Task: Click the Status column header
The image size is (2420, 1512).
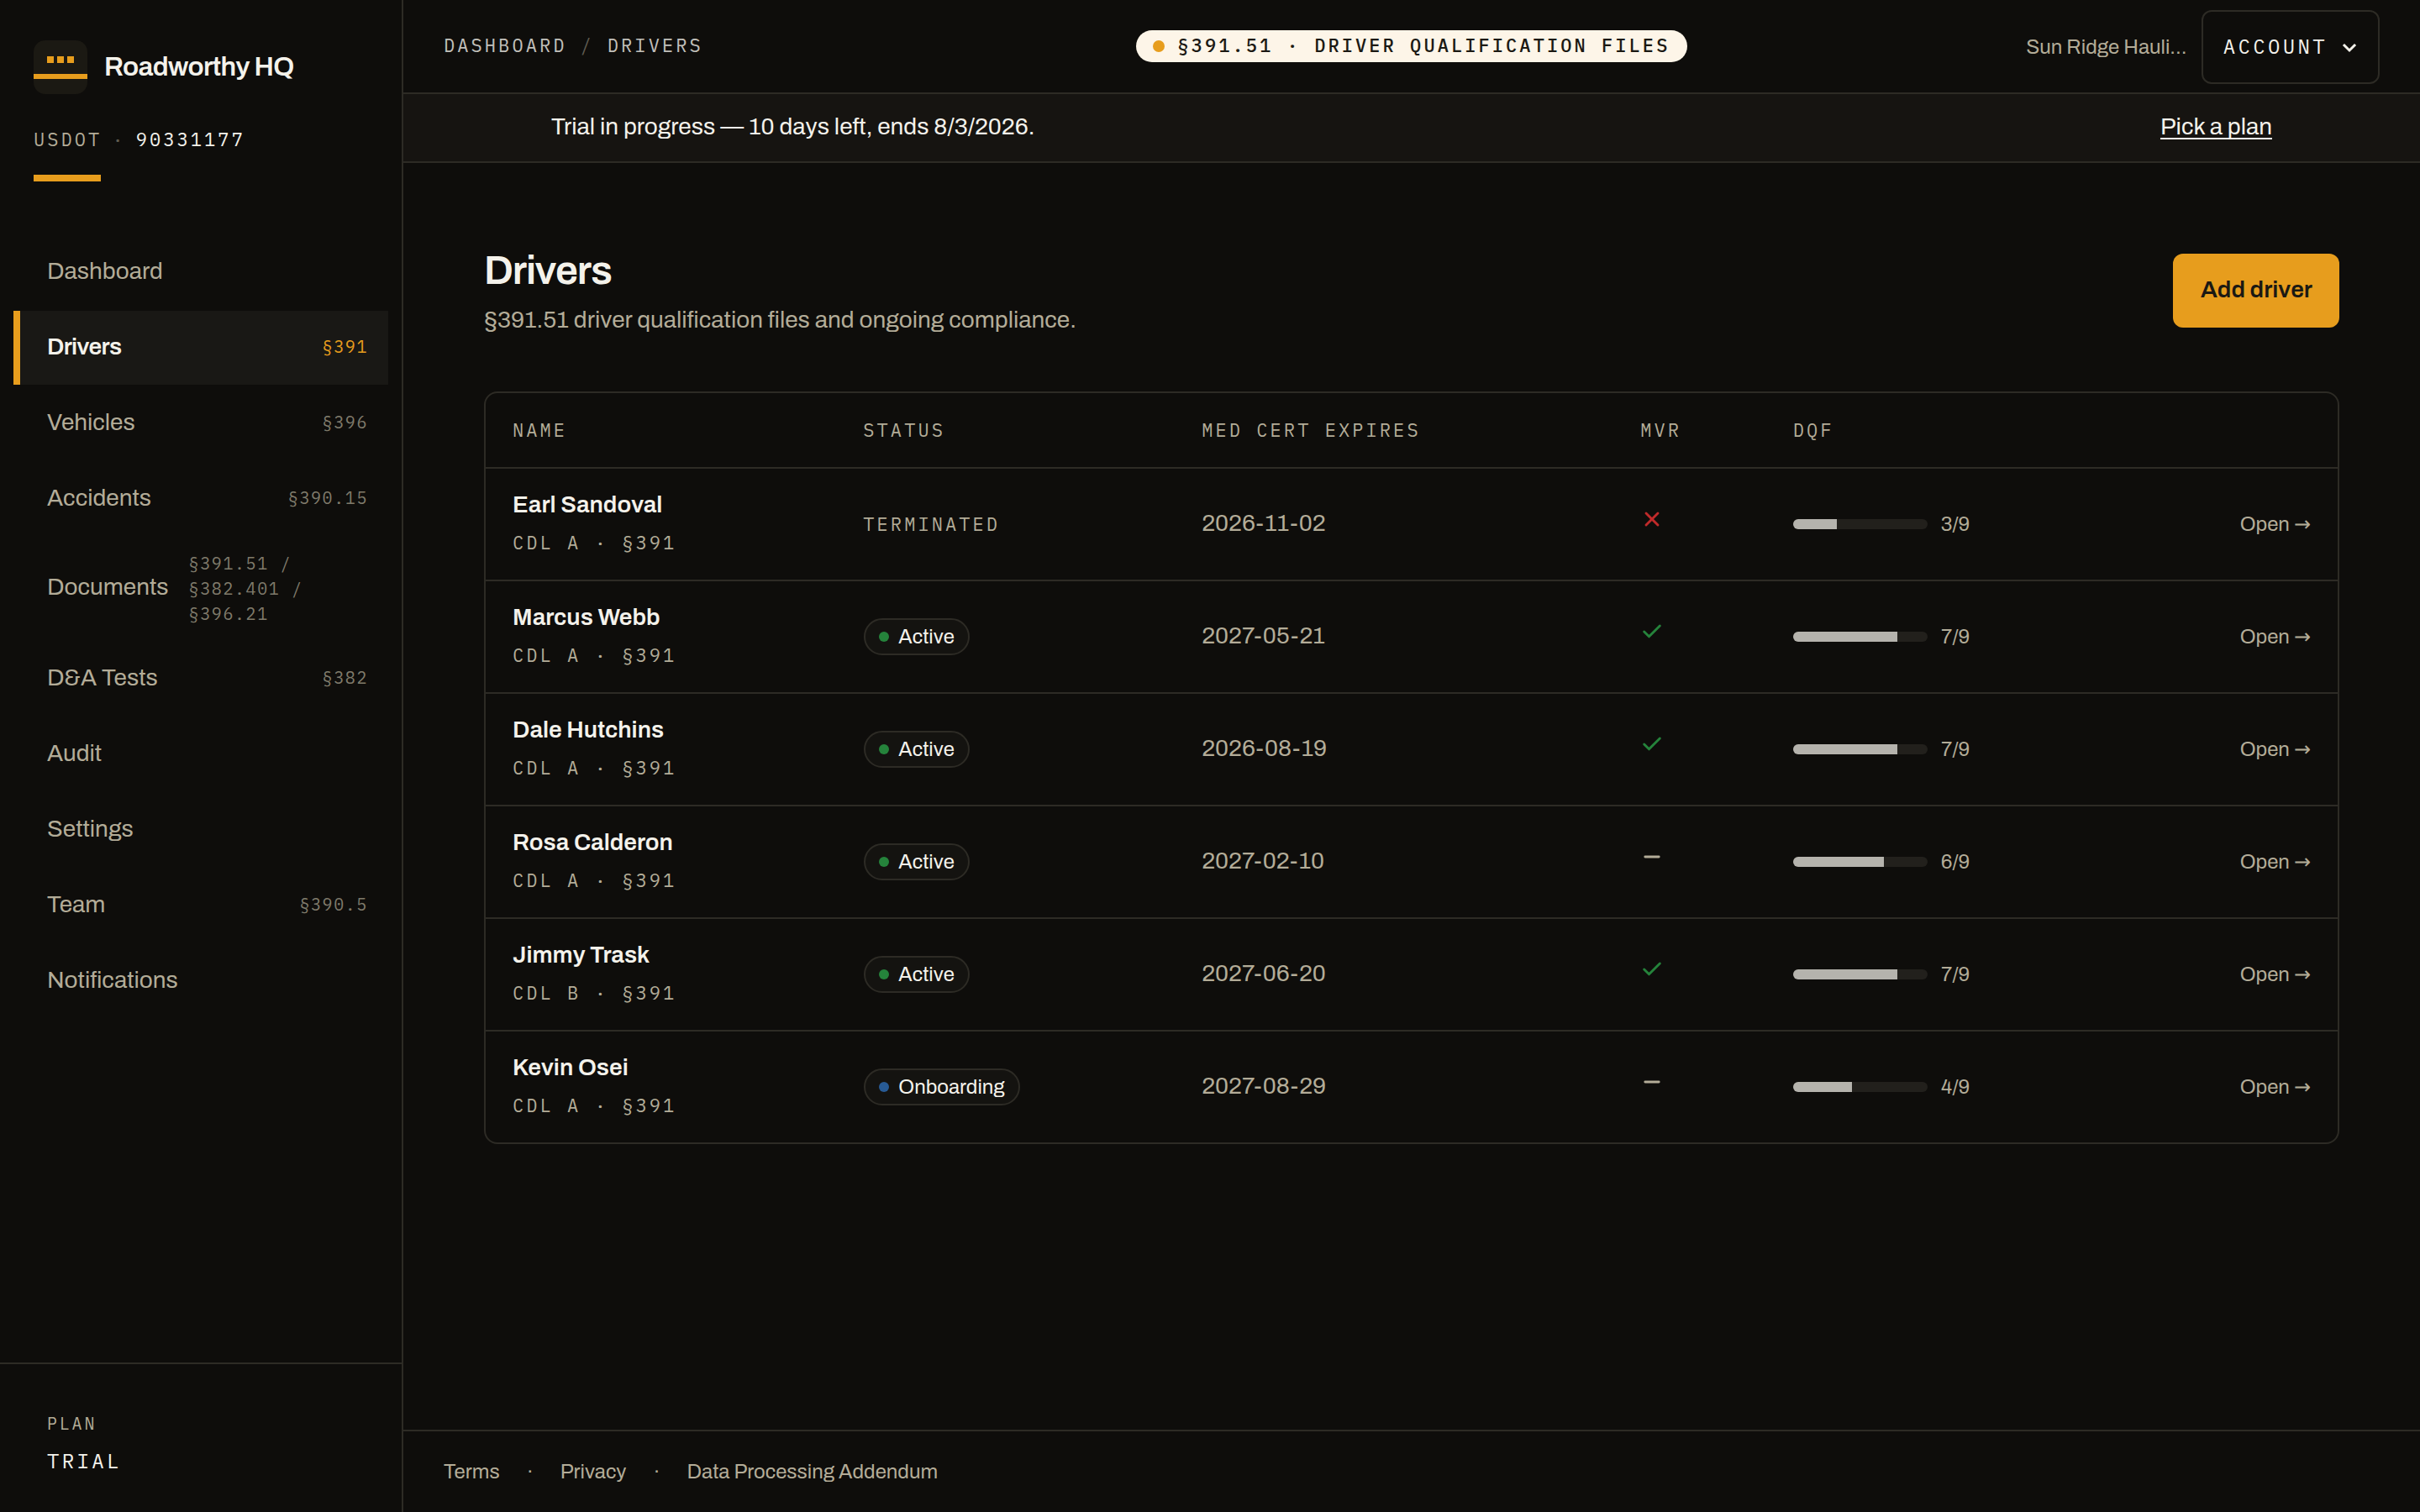Action: click(x=904, y=430)
